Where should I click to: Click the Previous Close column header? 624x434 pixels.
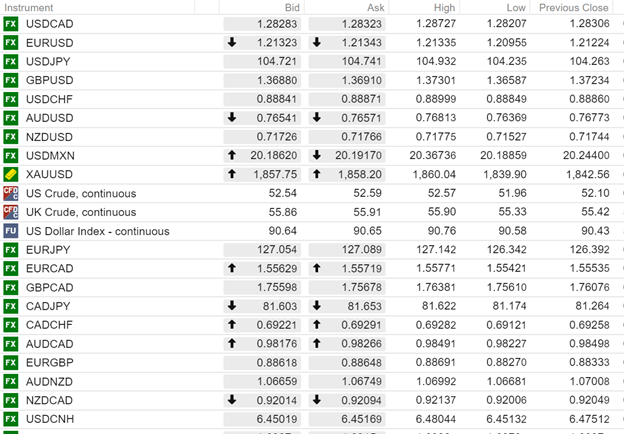click(x=573, y=7)
